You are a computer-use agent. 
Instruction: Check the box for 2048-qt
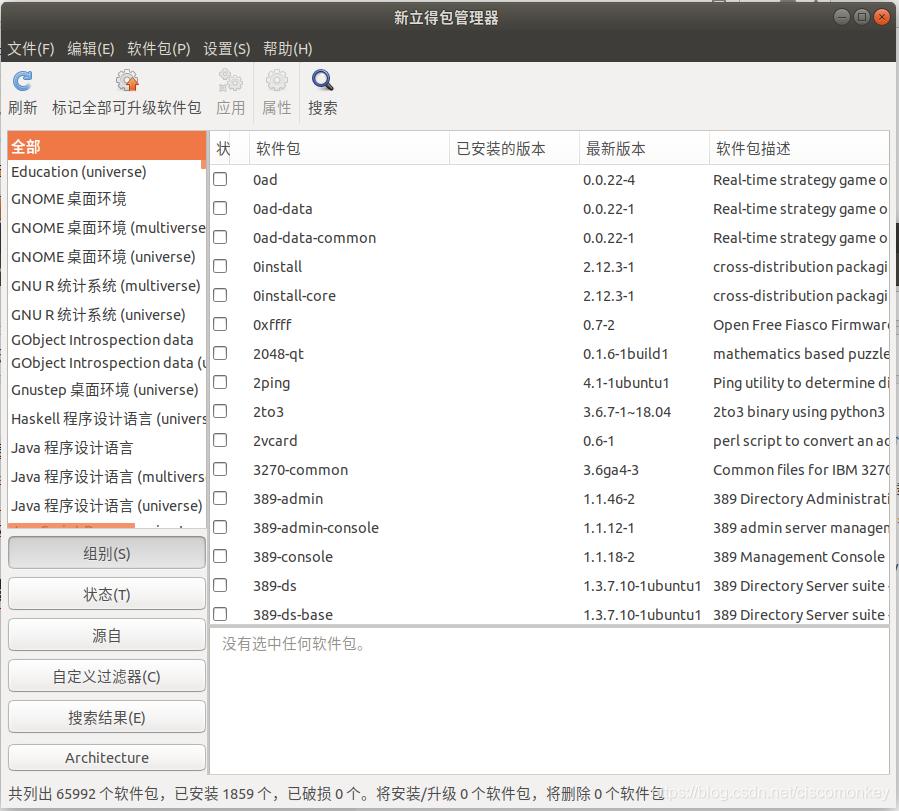point(220,353)
